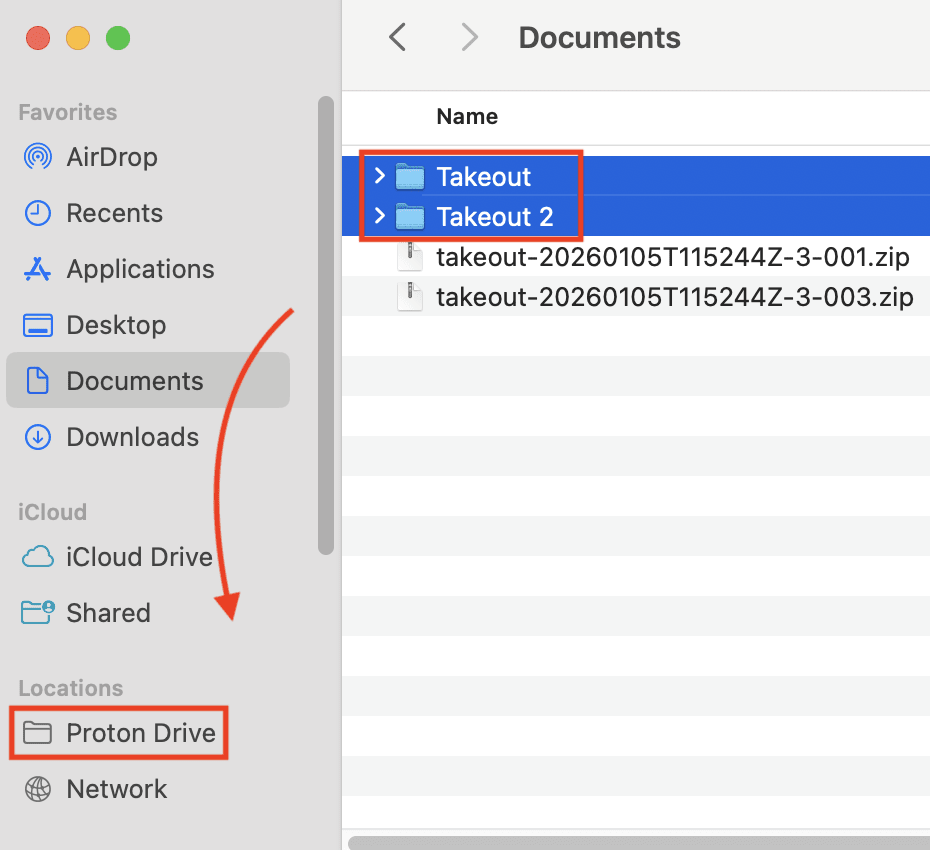Image resolution: width=930 pixels, height=850 pixels.
Task: Go forward using the forward arrow
Action: 469,37
